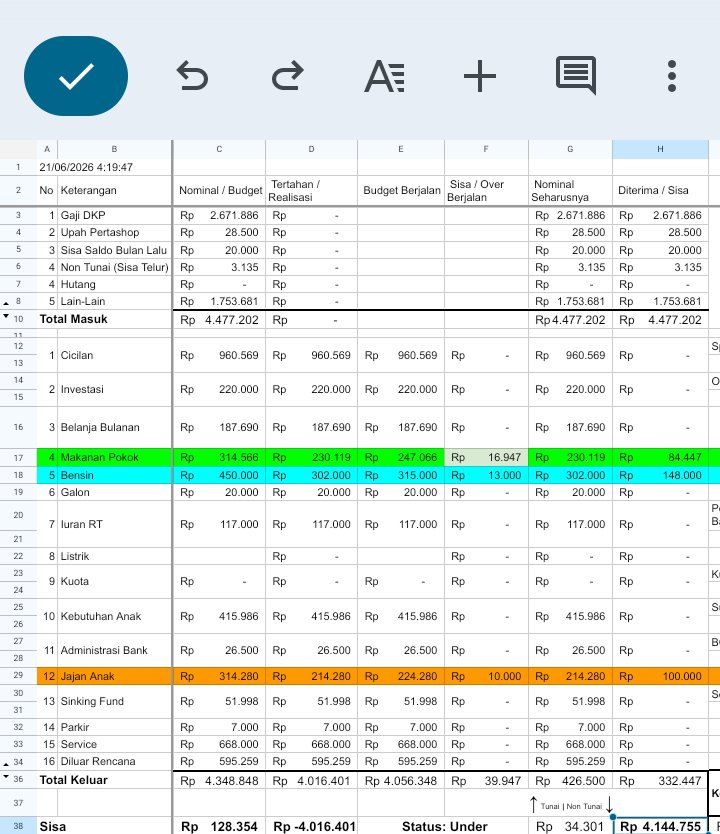Click the Total Masuk budget value 4.477.202 in column C

click(219, 320)
